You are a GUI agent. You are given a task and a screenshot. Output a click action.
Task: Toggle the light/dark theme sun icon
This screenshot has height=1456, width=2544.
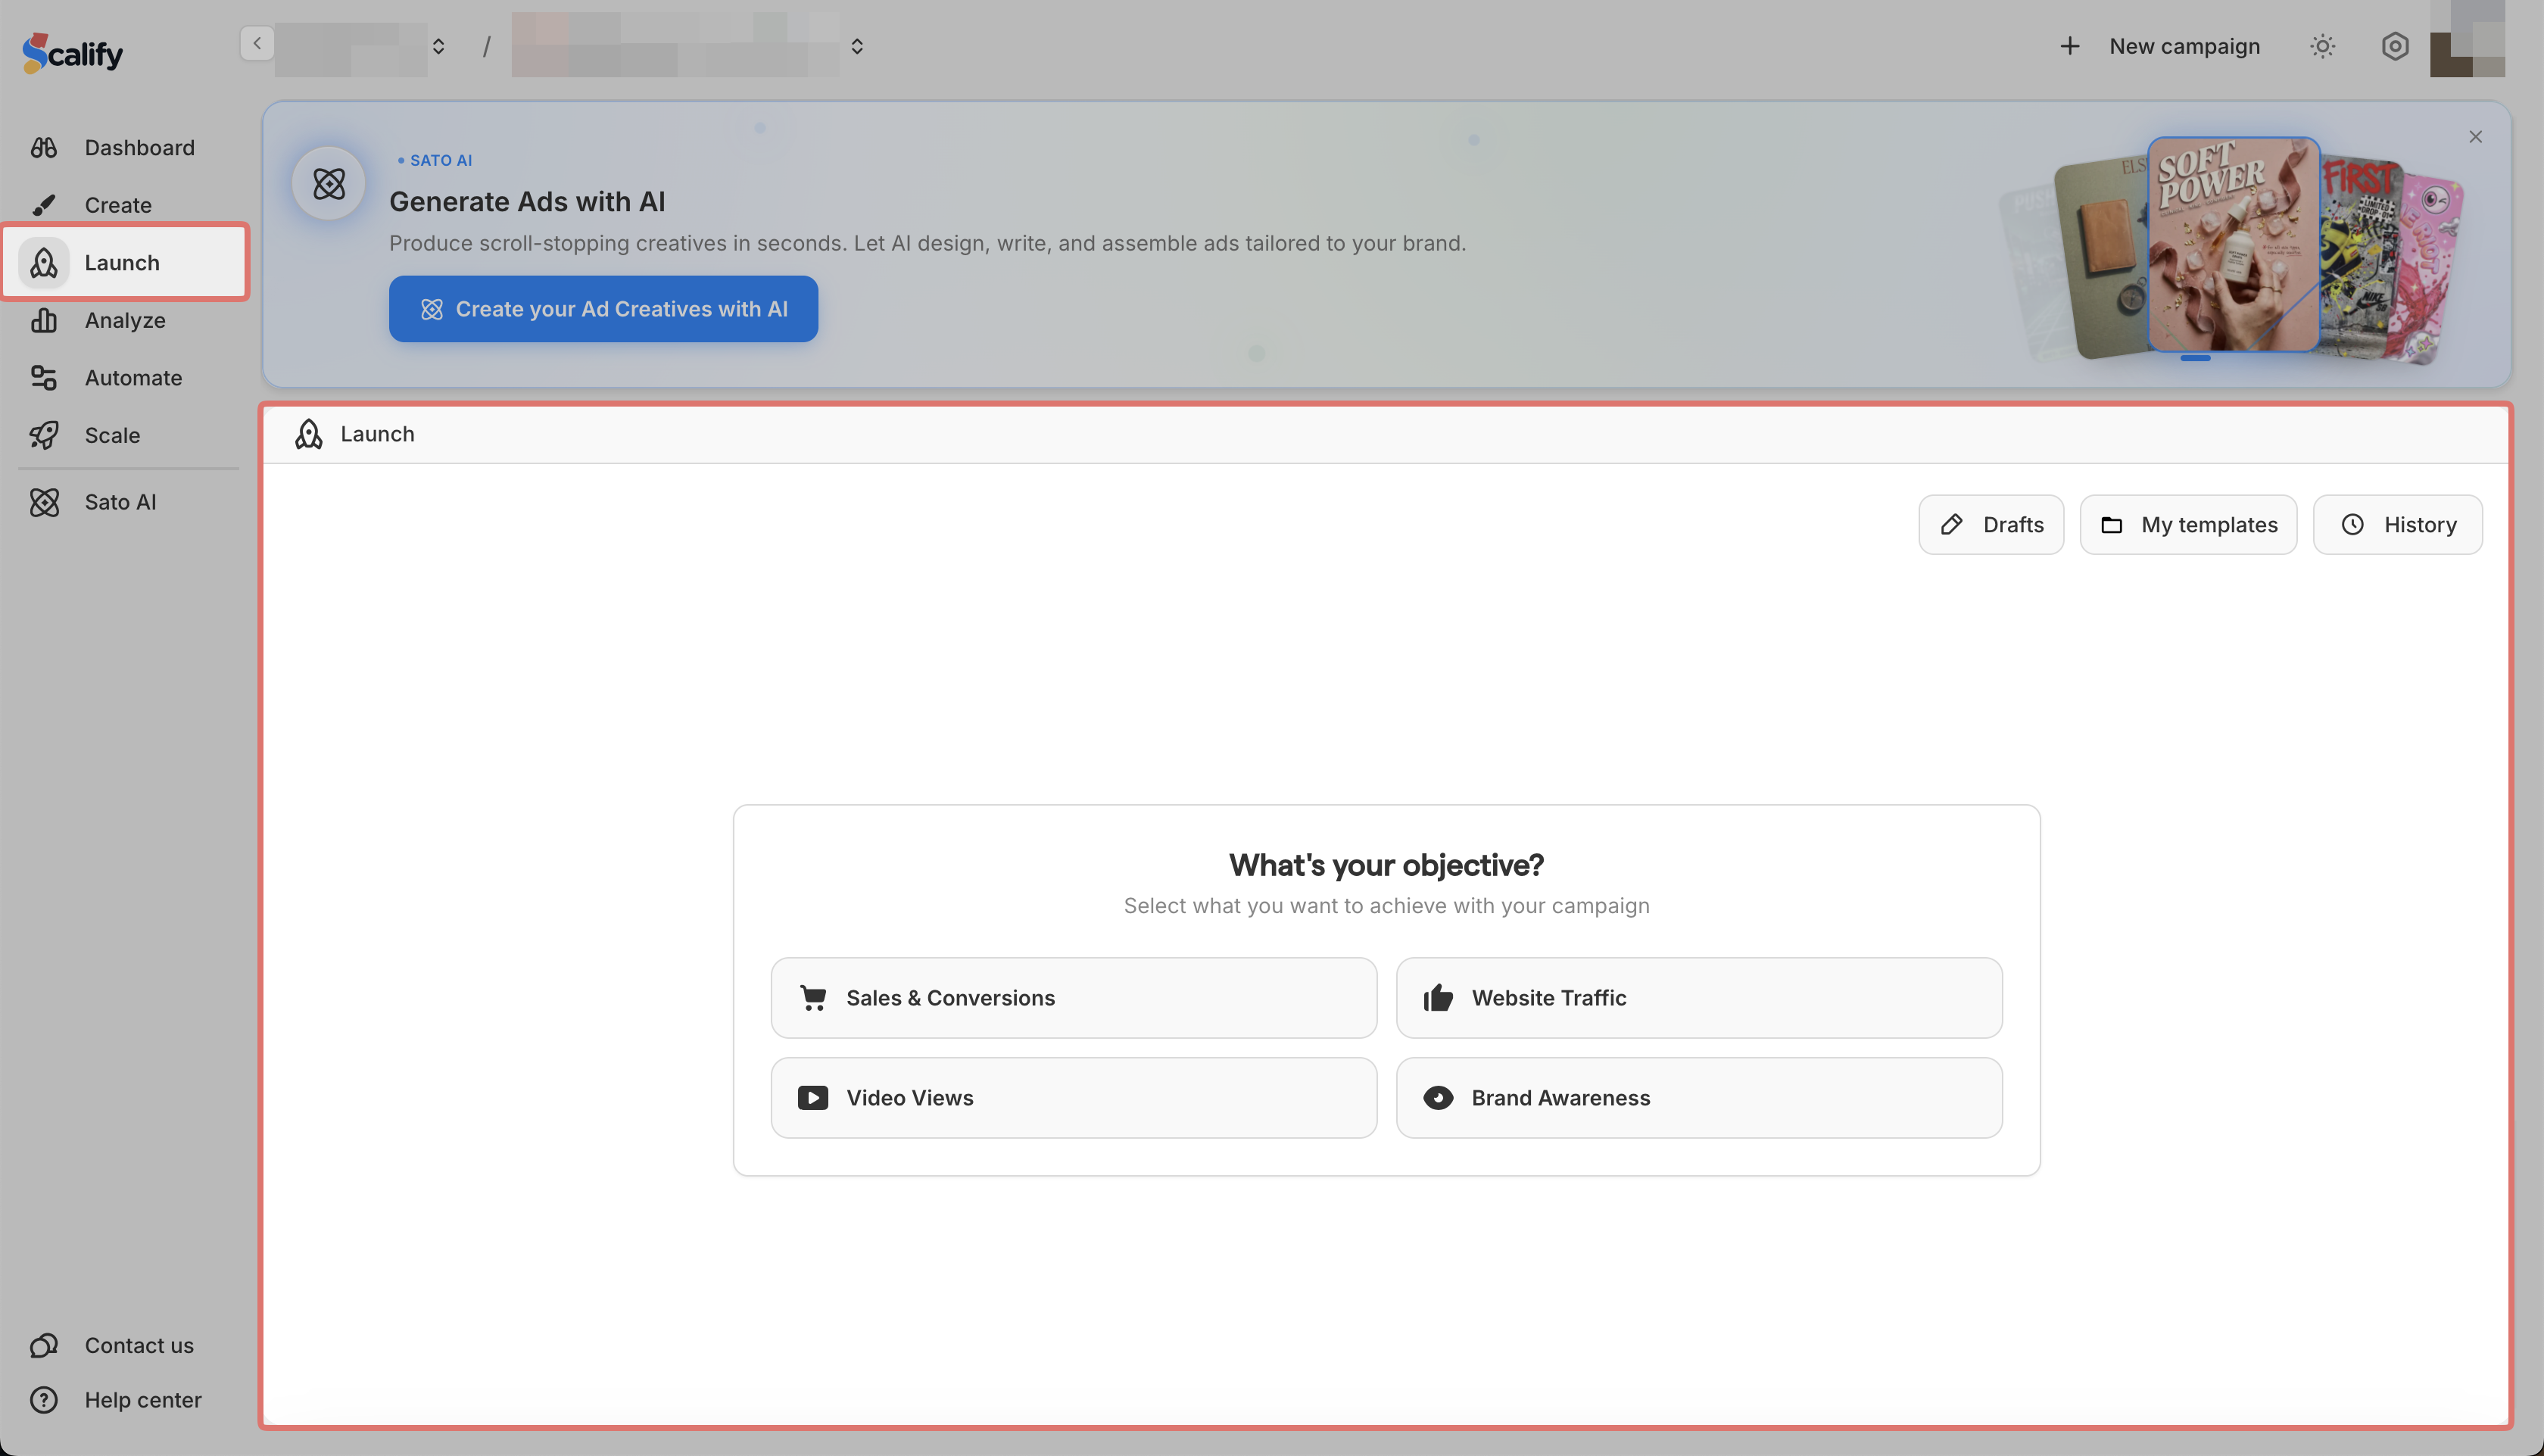click(2322, 46)
